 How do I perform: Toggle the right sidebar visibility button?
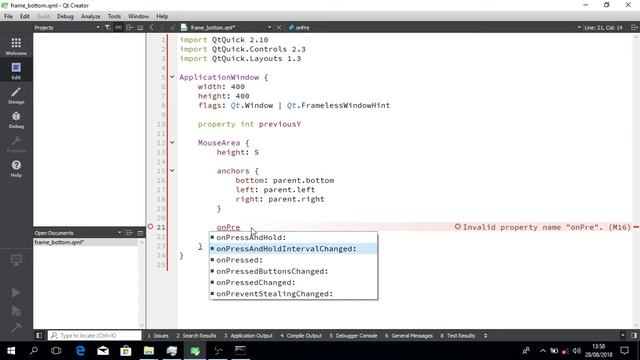[x=634, y=336]
